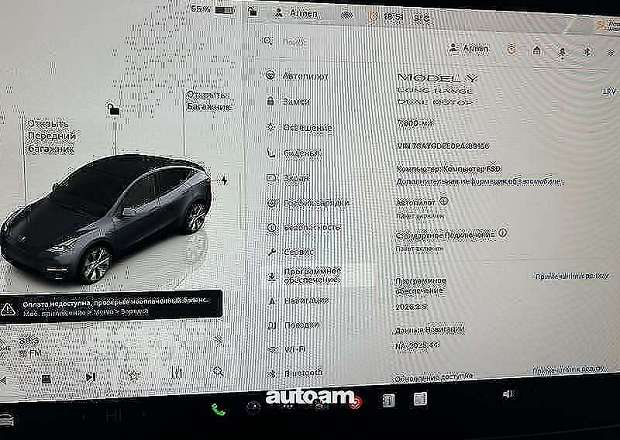Tap the magnifier icon beside Поиск
620x440 pixels.
[x=267, y=41]
